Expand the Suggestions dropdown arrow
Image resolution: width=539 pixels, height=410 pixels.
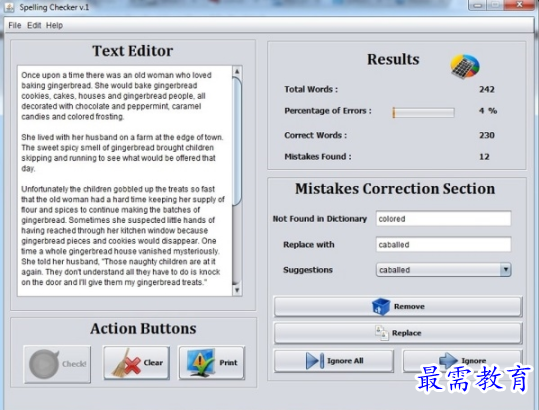coord(505,270)
